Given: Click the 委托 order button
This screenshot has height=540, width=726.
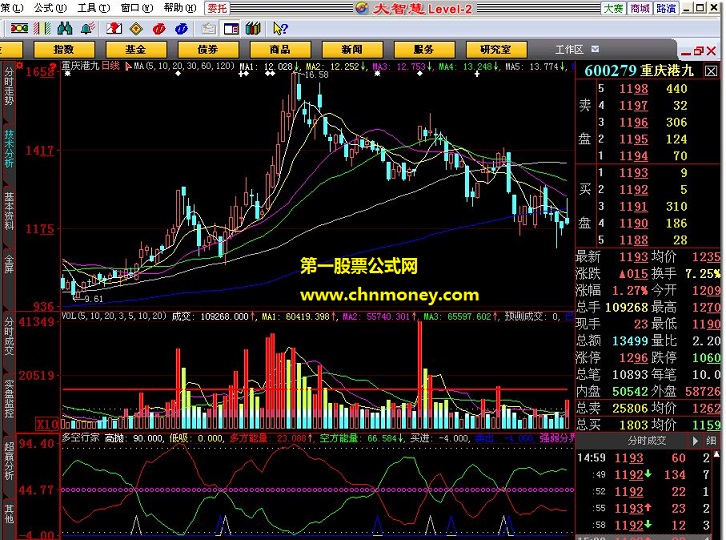Looking at the screenshot, I should [x=217, y=8].
